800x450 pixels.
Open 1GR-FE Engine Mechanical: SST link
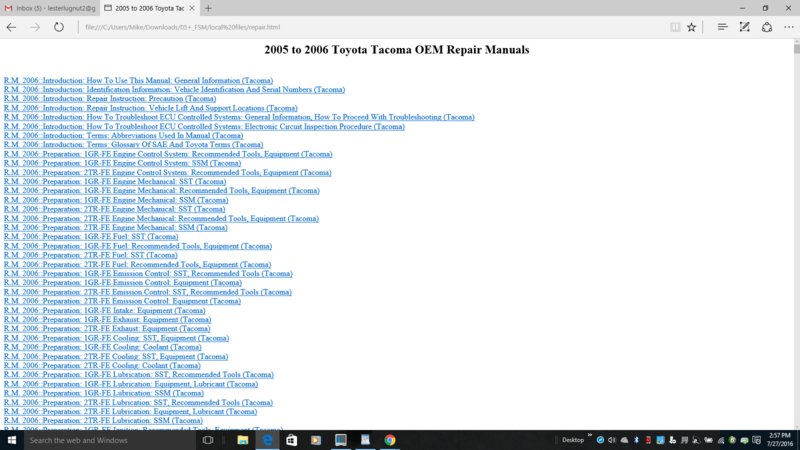pos(115,182)
